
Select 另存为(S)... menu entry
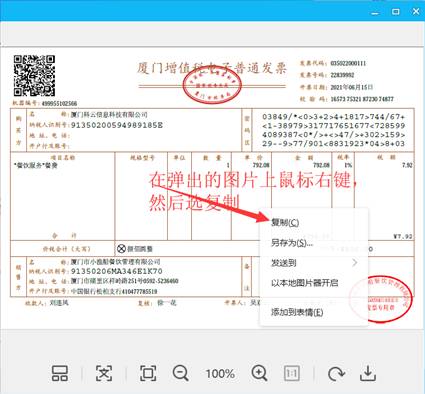point(314,243)
